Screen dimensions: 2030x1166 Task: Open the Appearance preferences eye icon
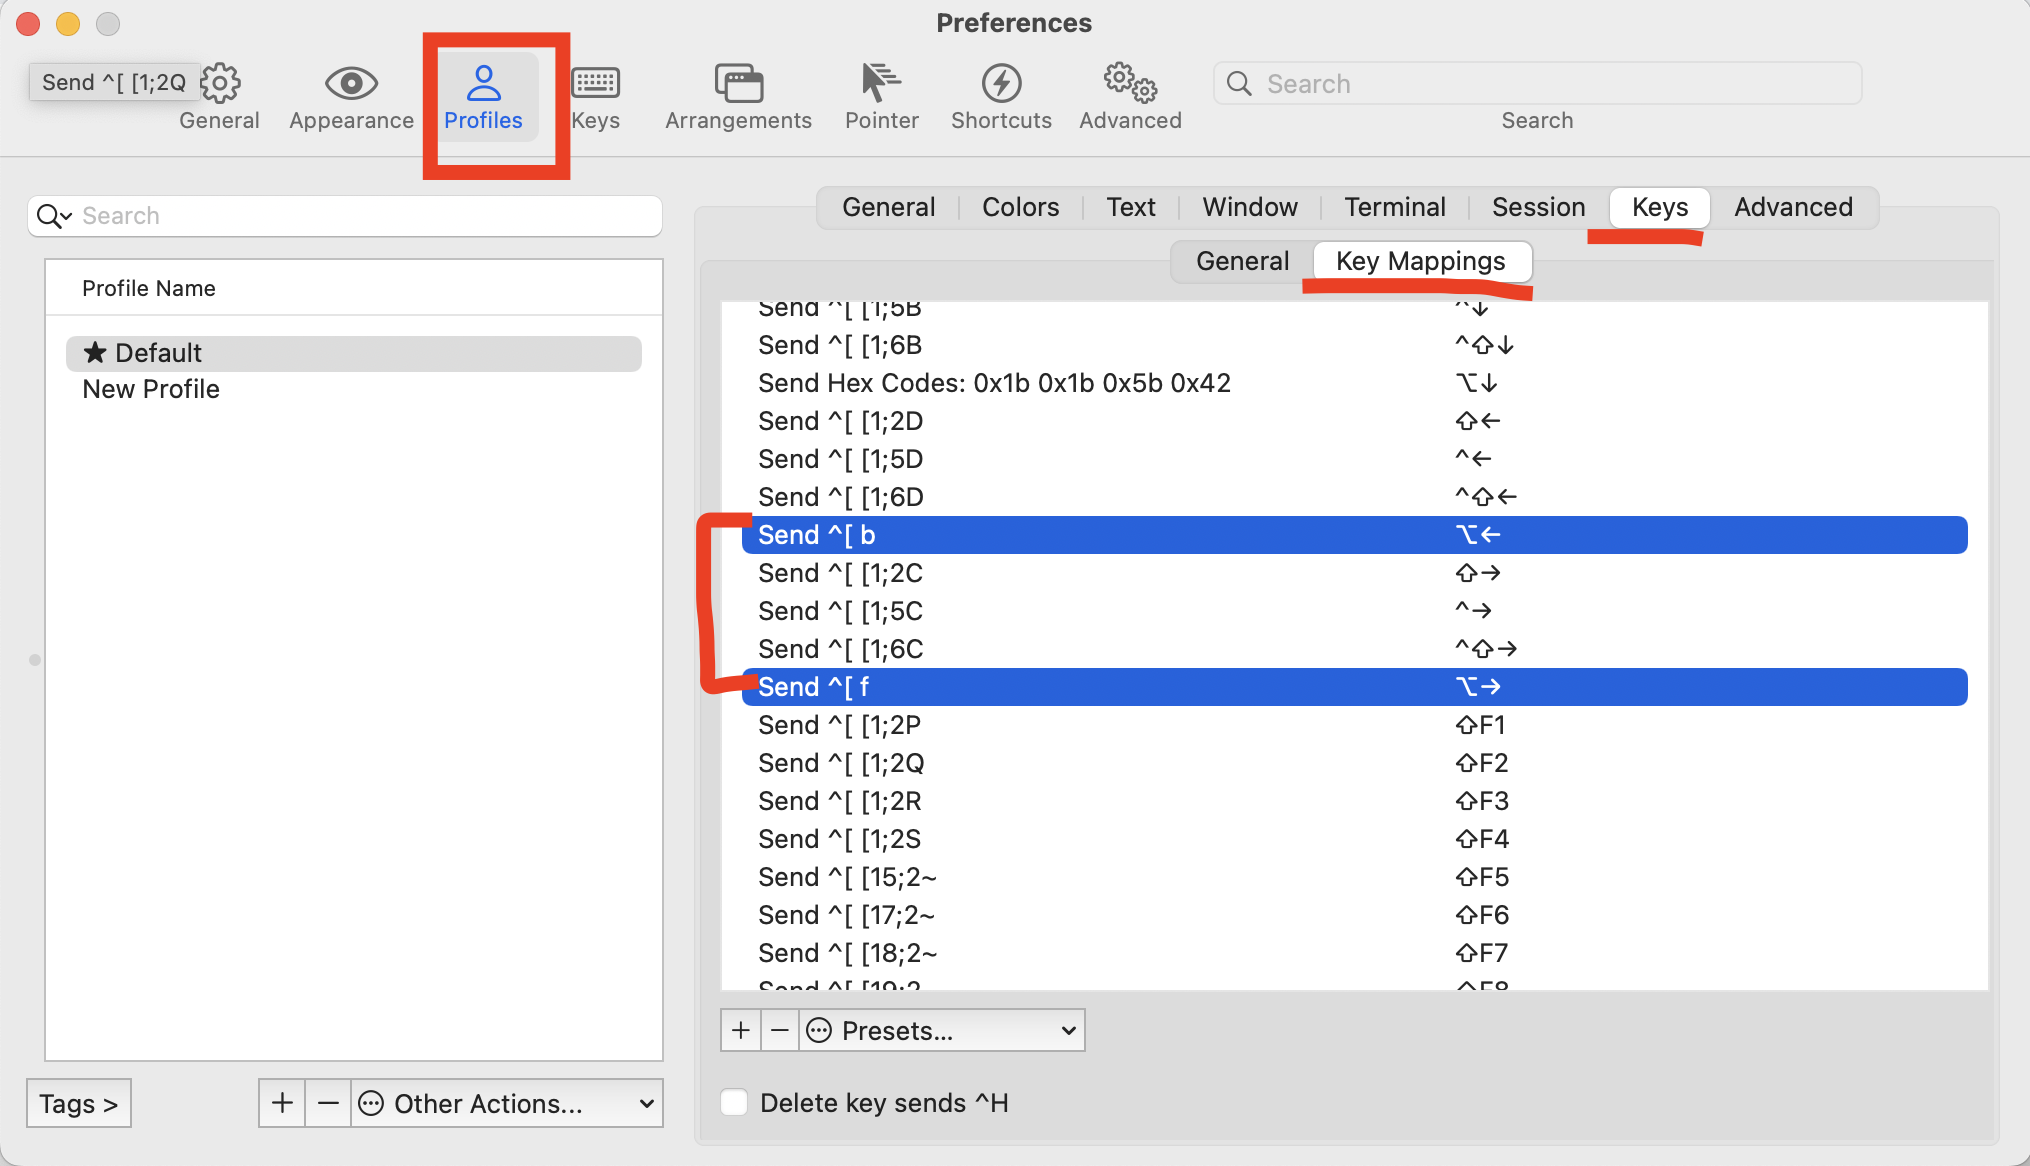[x=351, y=84]
